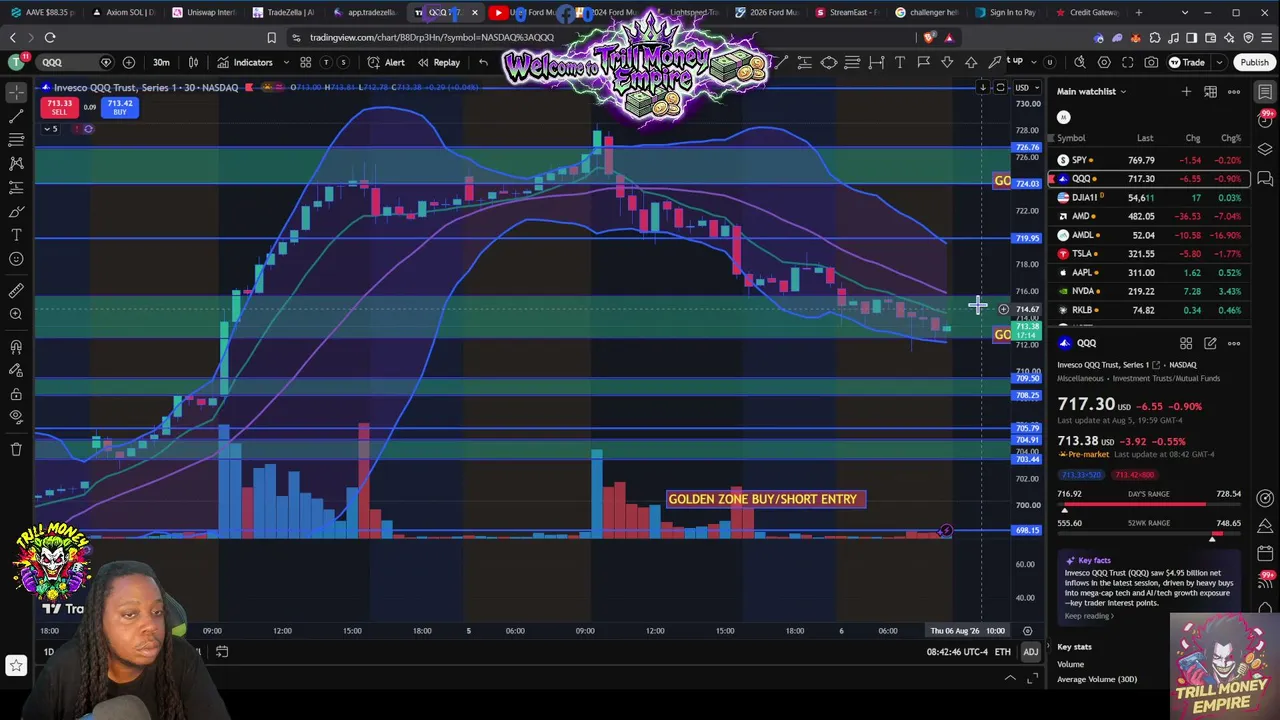Toggle ADJ price adjustment
Viewport: 1280px width, 720px height.
(x=1030, y=652)
